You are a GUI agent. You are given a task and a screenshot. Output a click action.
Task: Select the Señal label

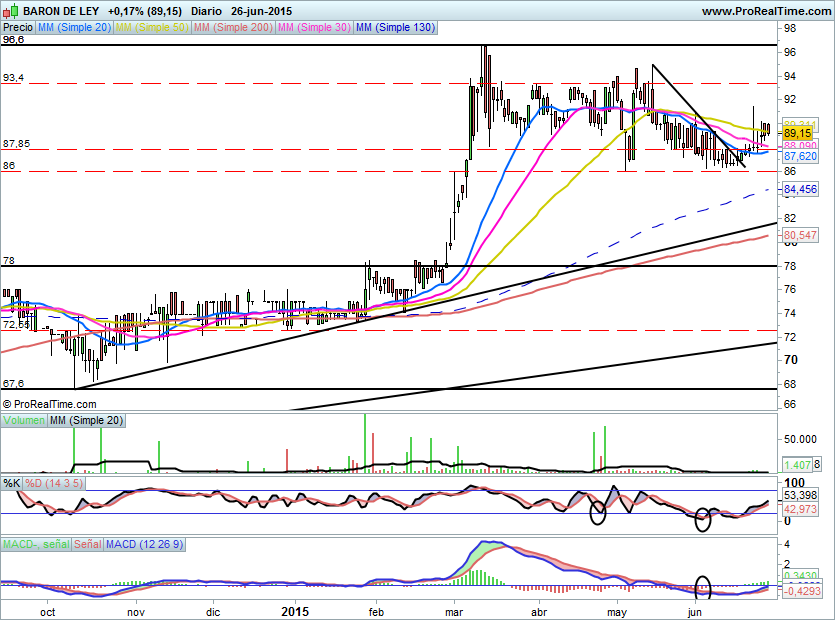pyautogui.click(x=88, y=544)
